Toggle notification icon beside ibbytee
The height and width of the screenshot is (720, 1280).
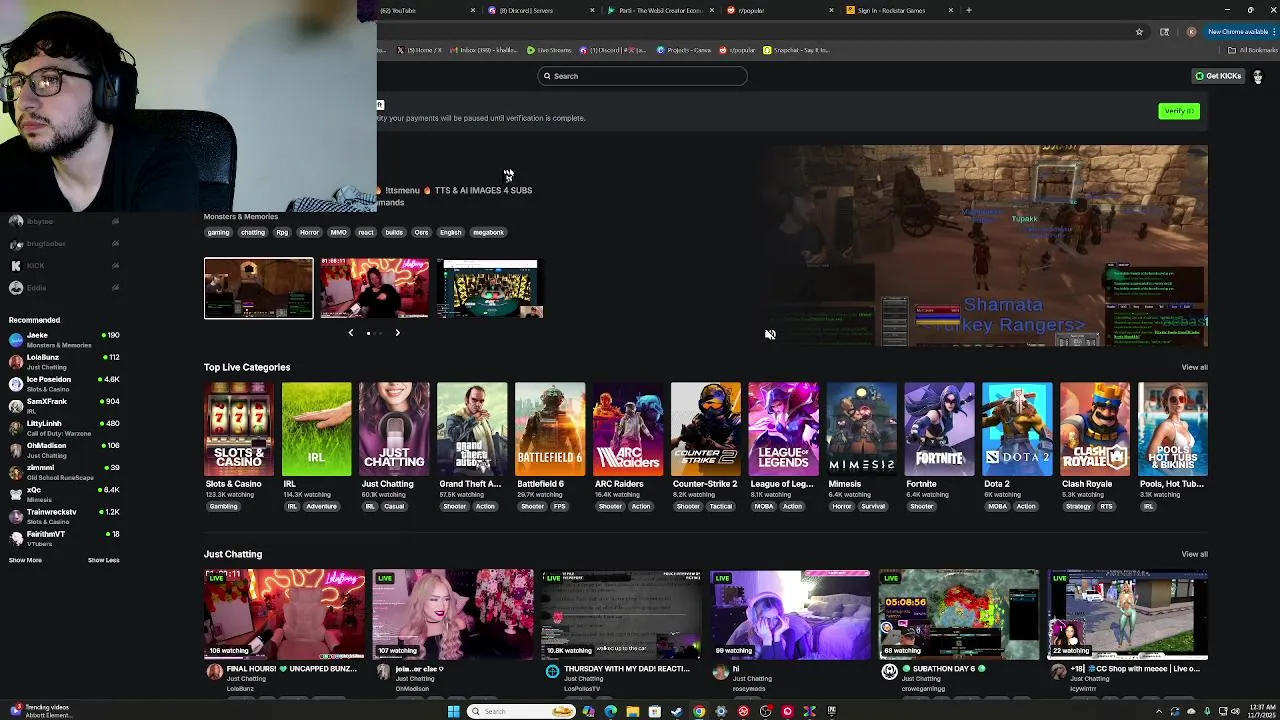point(116,221)
